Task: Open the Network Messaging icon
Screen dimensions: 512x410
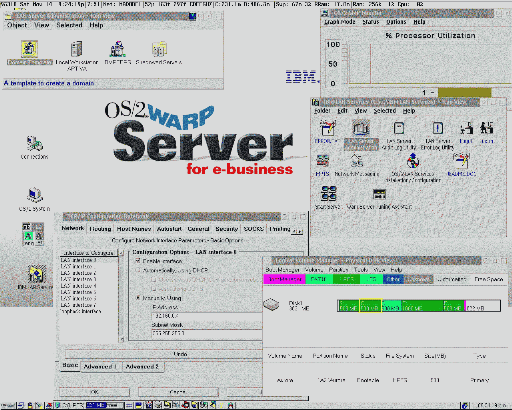Action: (357, 161)
